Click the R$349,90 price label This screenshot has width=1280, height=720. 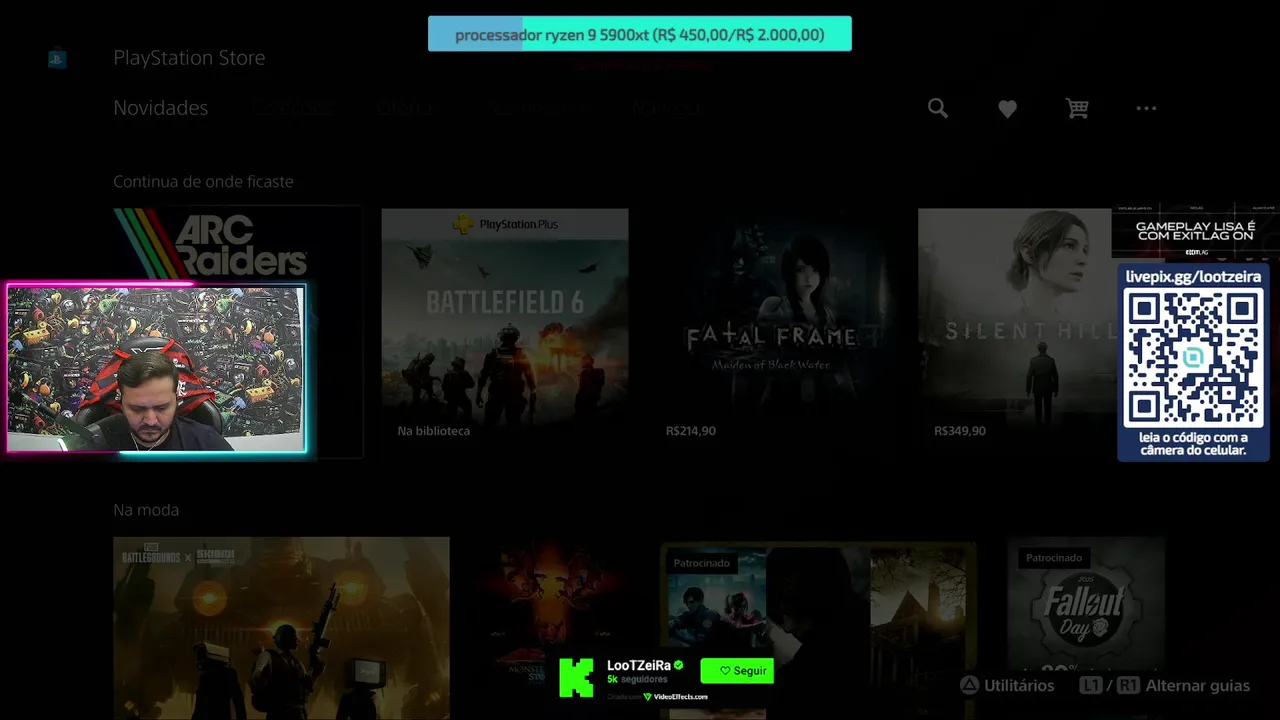click(960, 431)
